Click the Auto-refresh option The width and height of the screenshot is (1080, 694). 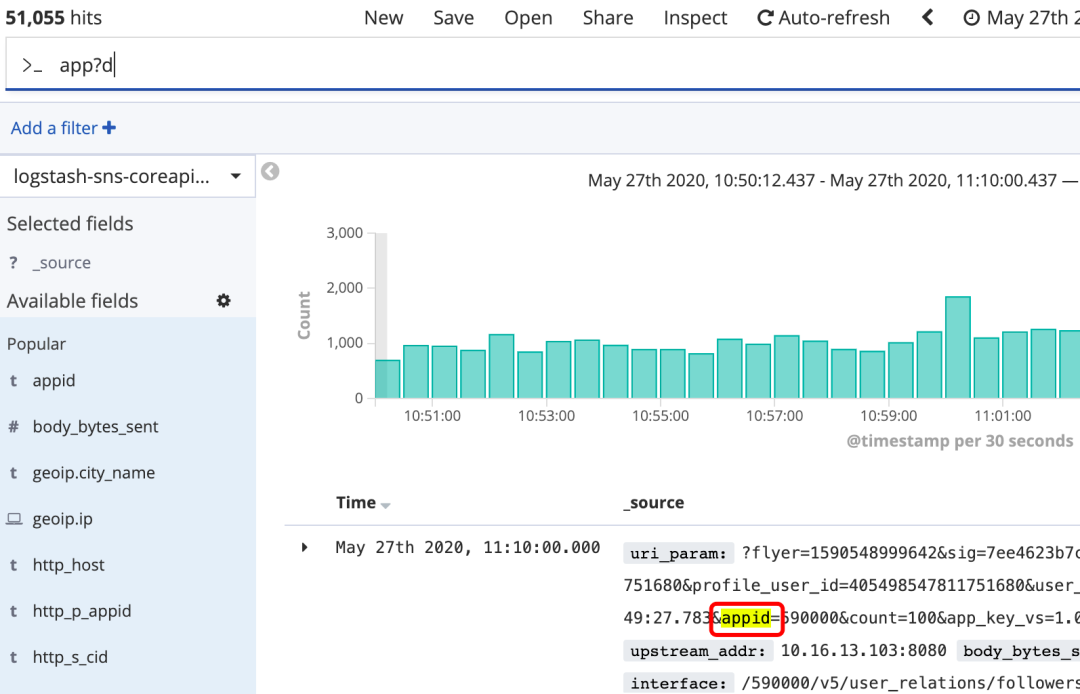tap(823, 18)
